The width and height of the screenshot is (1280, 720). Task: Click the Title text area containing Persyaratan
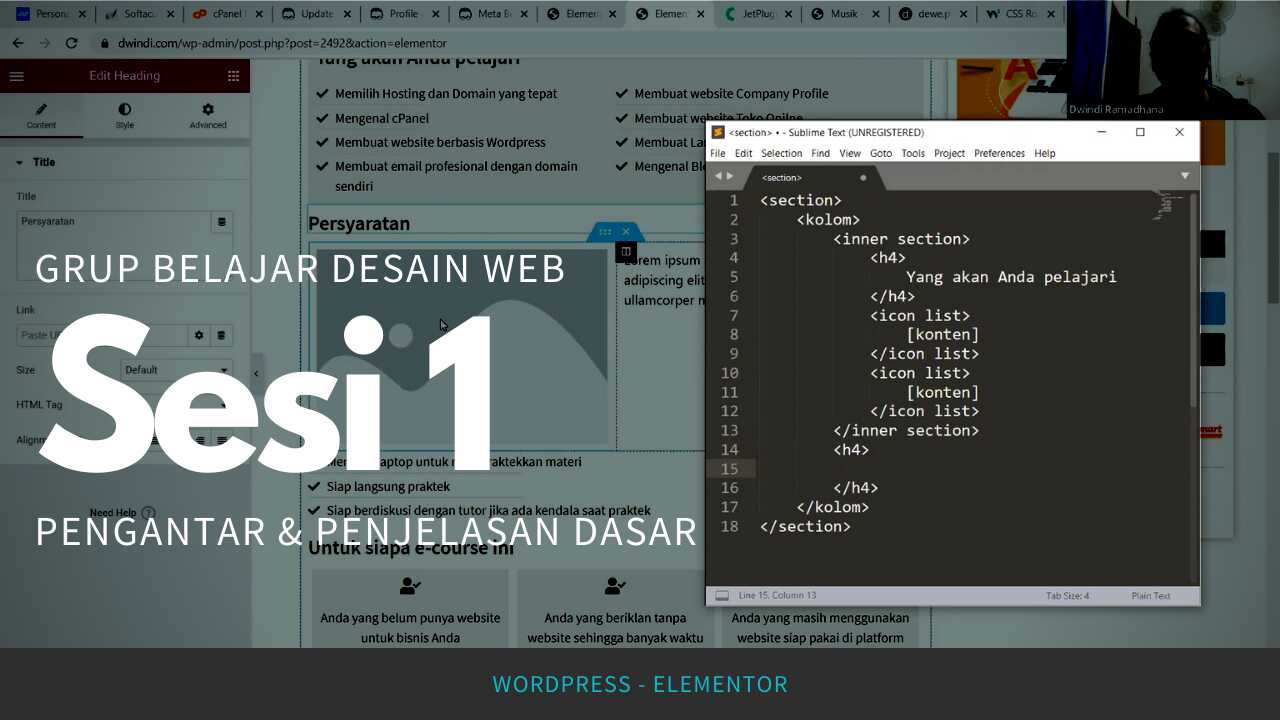pyautogui.click(x=114, y=246)
